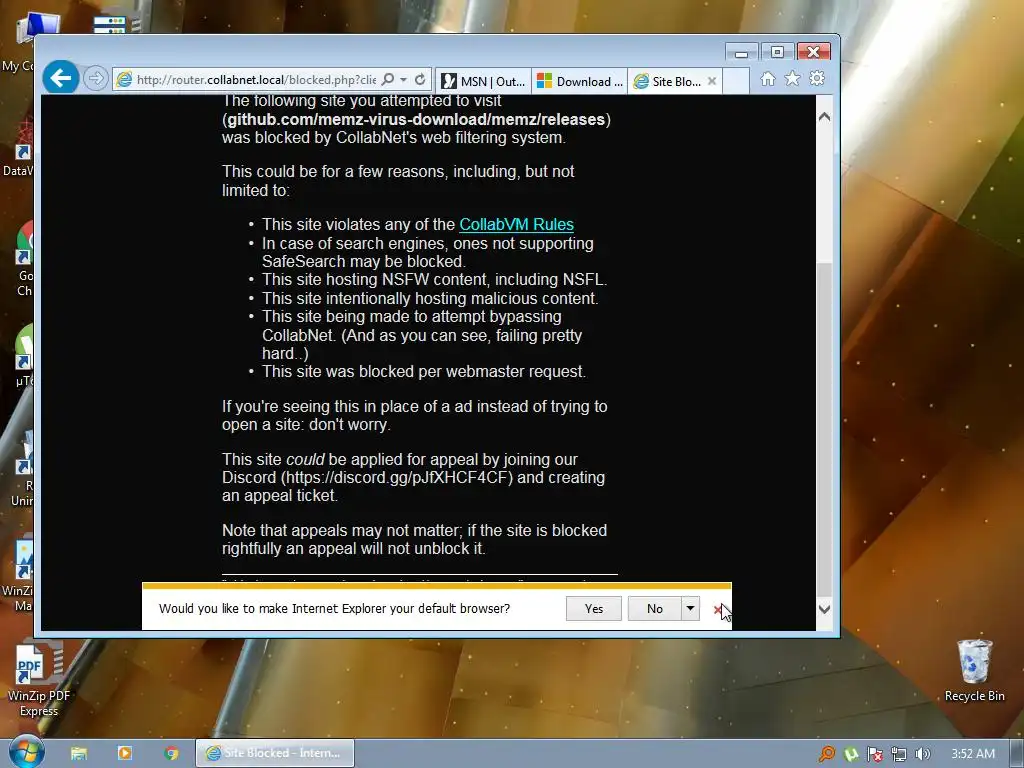1024x768 pixels.
Task: Click the Show desktop strip beside the clock
Action: pyautogui.click(x=1017, y=753)
